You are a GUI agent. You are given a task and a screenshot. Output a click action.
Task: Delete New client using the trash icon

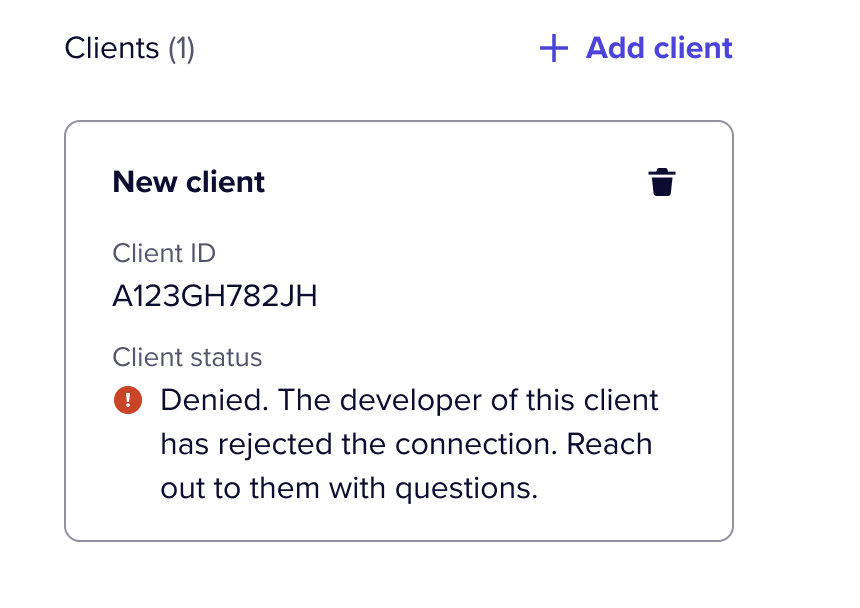662,182
